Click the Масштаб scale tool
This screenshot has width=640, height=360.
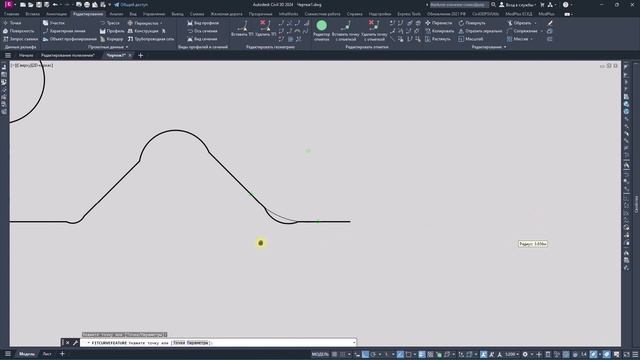(x=471, y=39)
